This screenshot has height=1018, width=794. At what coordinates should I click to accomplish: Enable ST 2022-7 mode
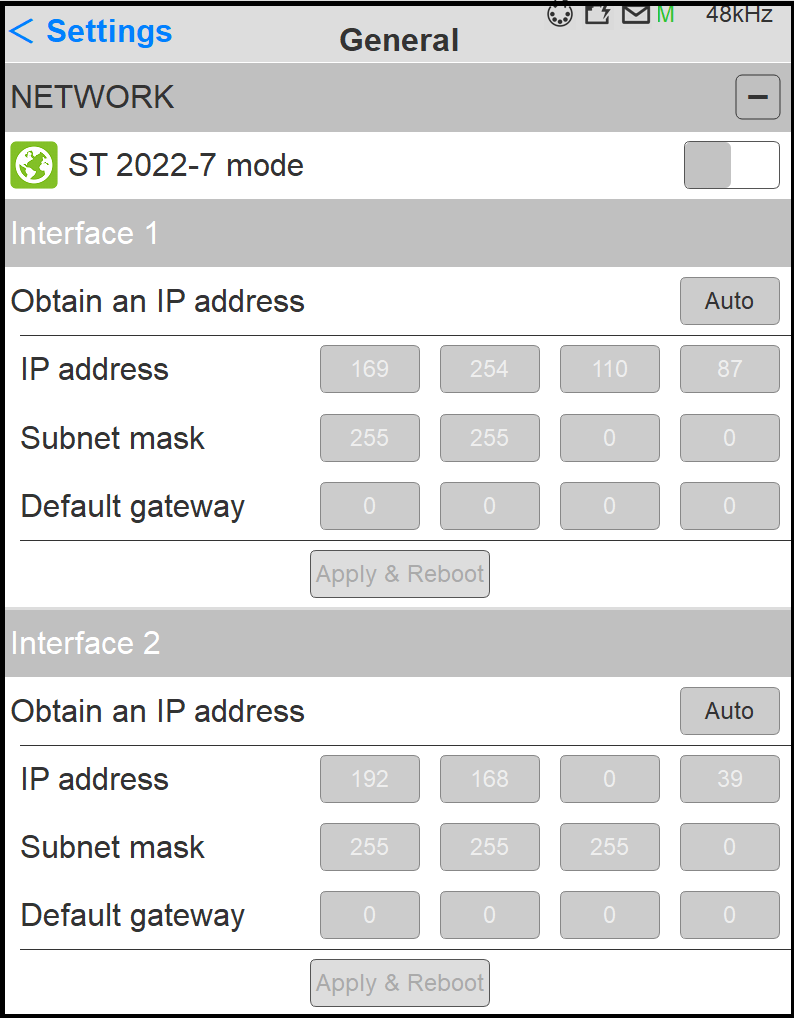731,165
